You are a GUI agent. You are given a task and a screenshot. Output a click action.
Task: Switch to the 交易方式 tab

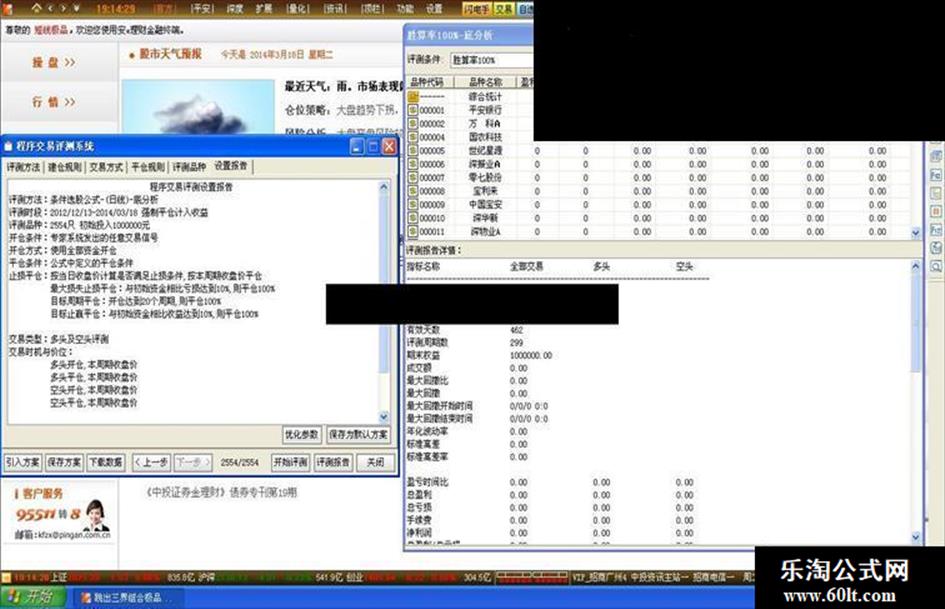[x=106, y=167]
